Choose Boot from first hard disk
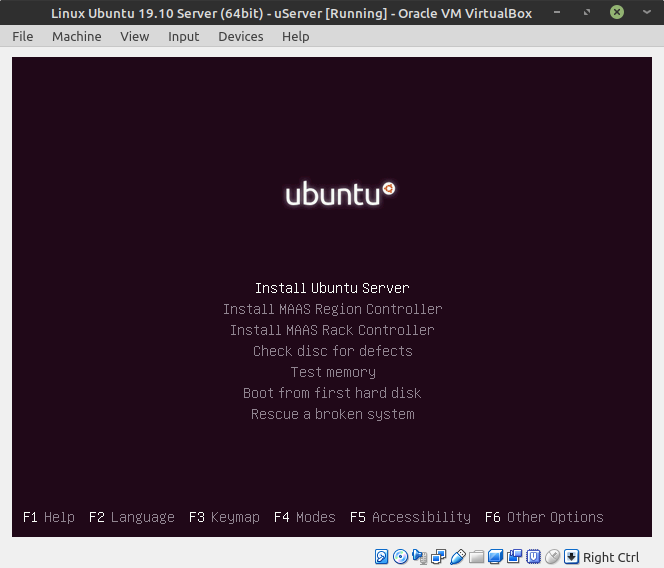Image resolution: width=664 pixels, height=568 pixels. click(332, 393)
